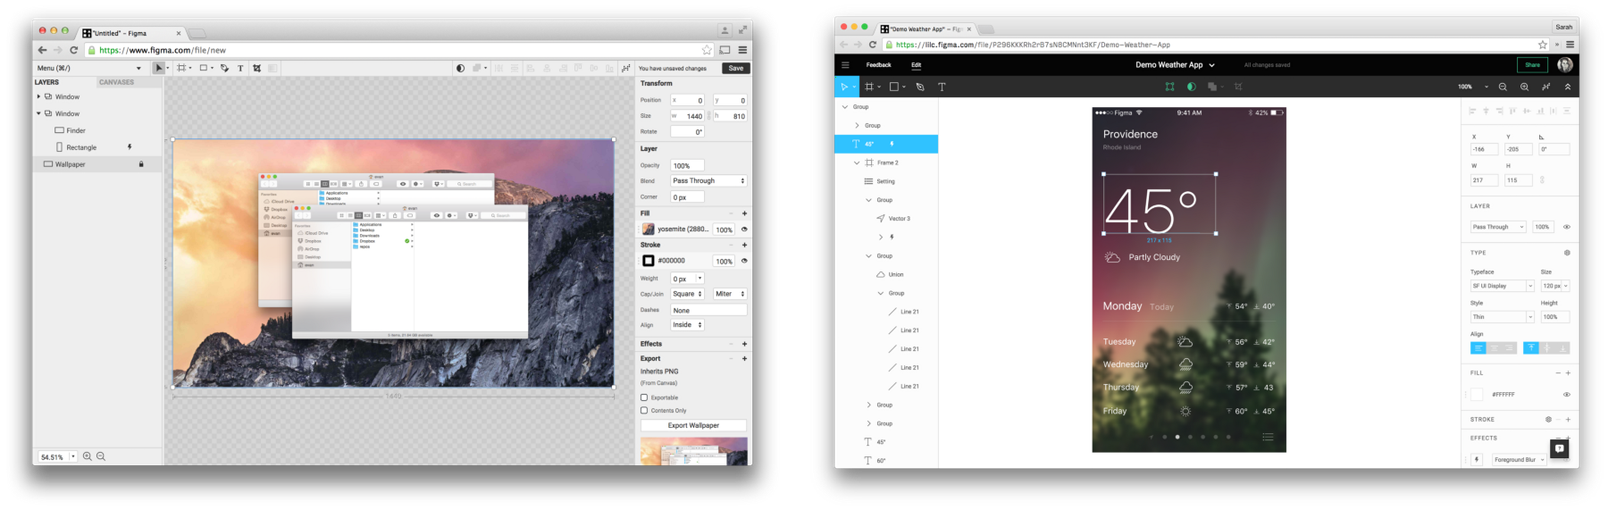
Task: Expand the first collapsed Window layer
Action: (x=39, y=97)
